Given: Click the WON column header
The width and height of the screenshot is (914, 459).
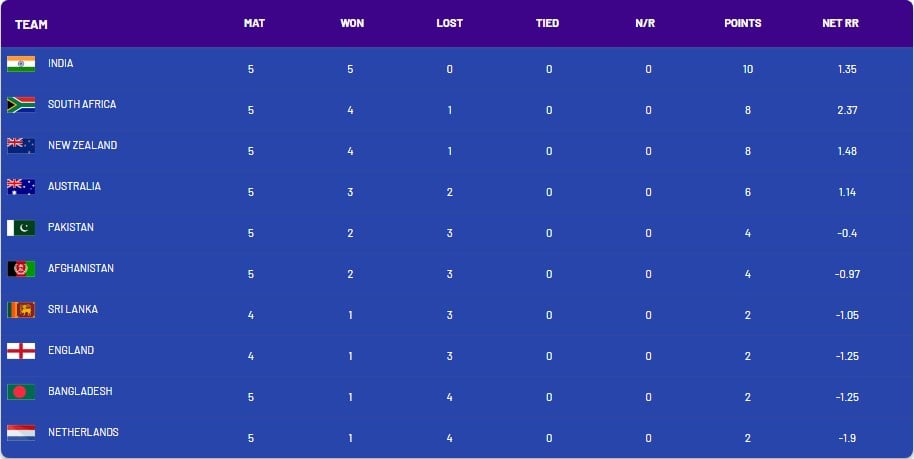Looking at the screenshot, I should coord(352,23).
